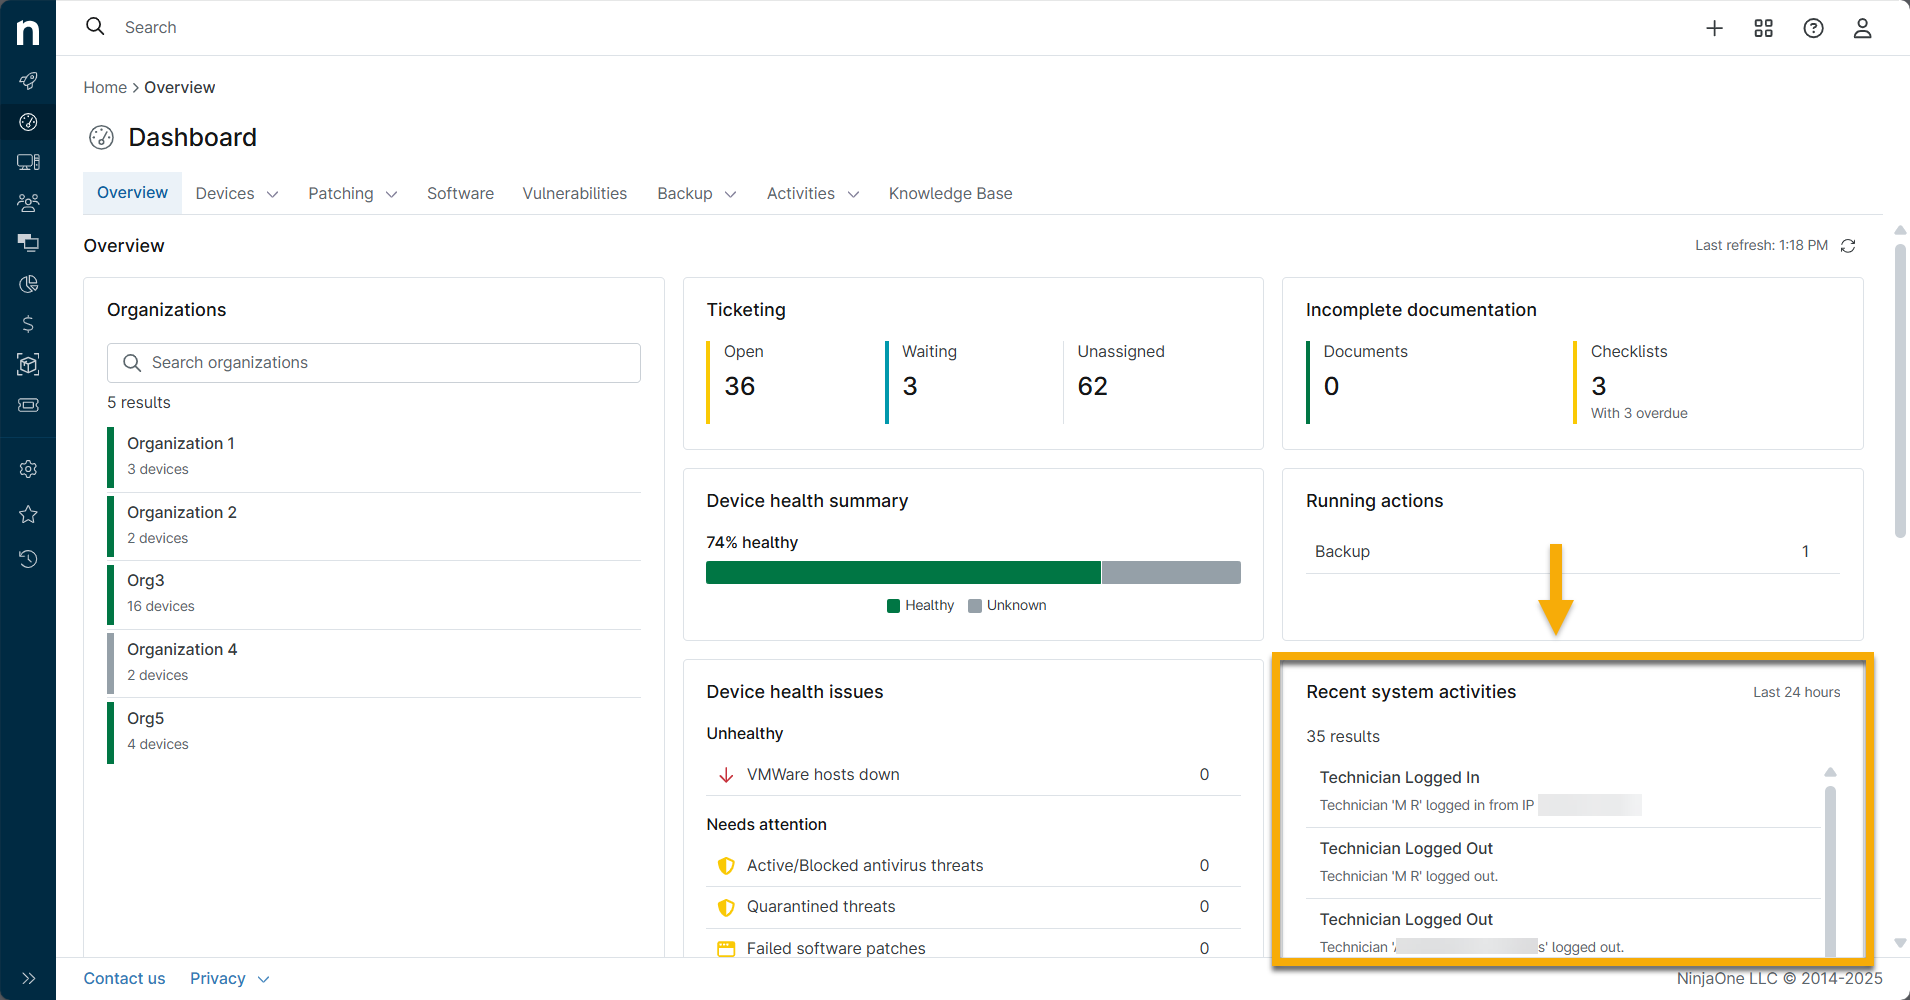Open the Reporting pie chart icon

(28, 283)
